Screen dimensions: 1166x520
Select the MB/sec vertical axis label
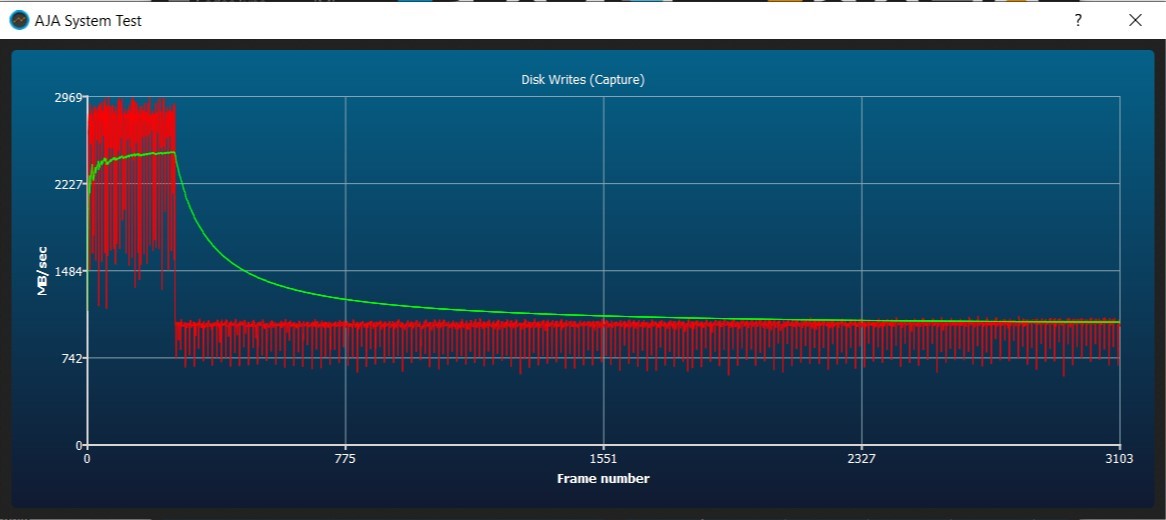point(43,271)
